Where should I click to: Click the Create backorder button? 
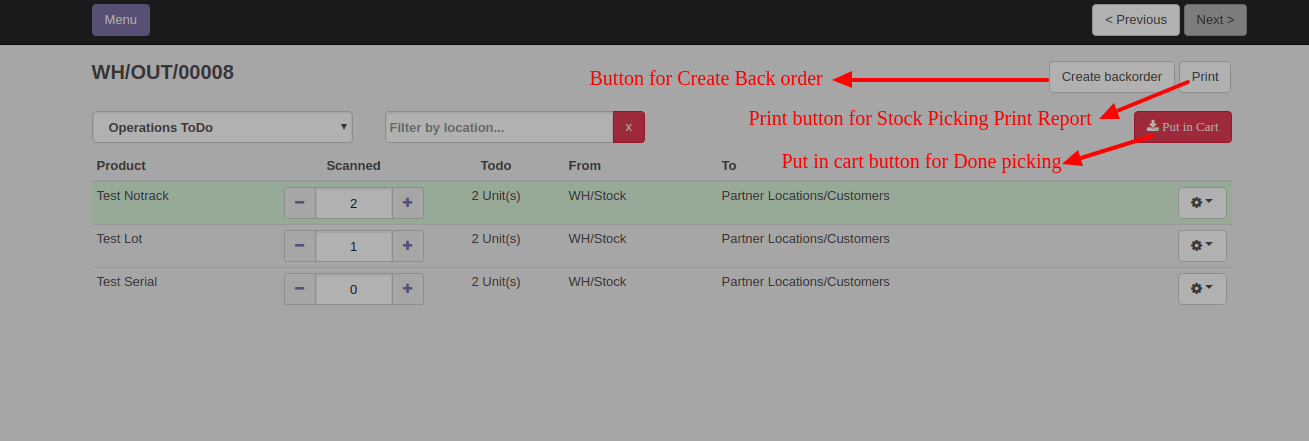[1111, 77]
